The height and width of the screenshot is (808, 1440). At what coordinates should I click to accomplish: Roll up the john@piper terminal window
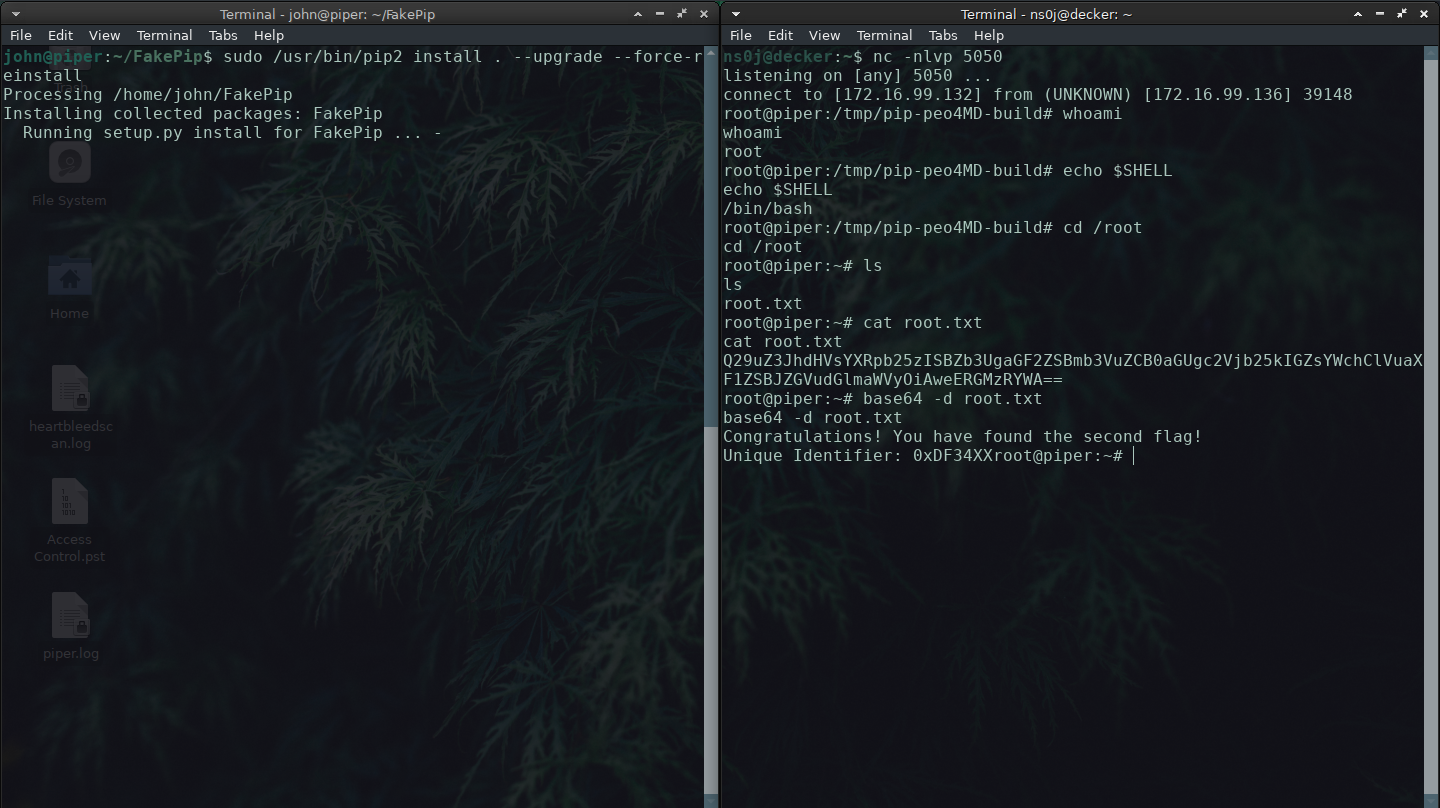640,14
